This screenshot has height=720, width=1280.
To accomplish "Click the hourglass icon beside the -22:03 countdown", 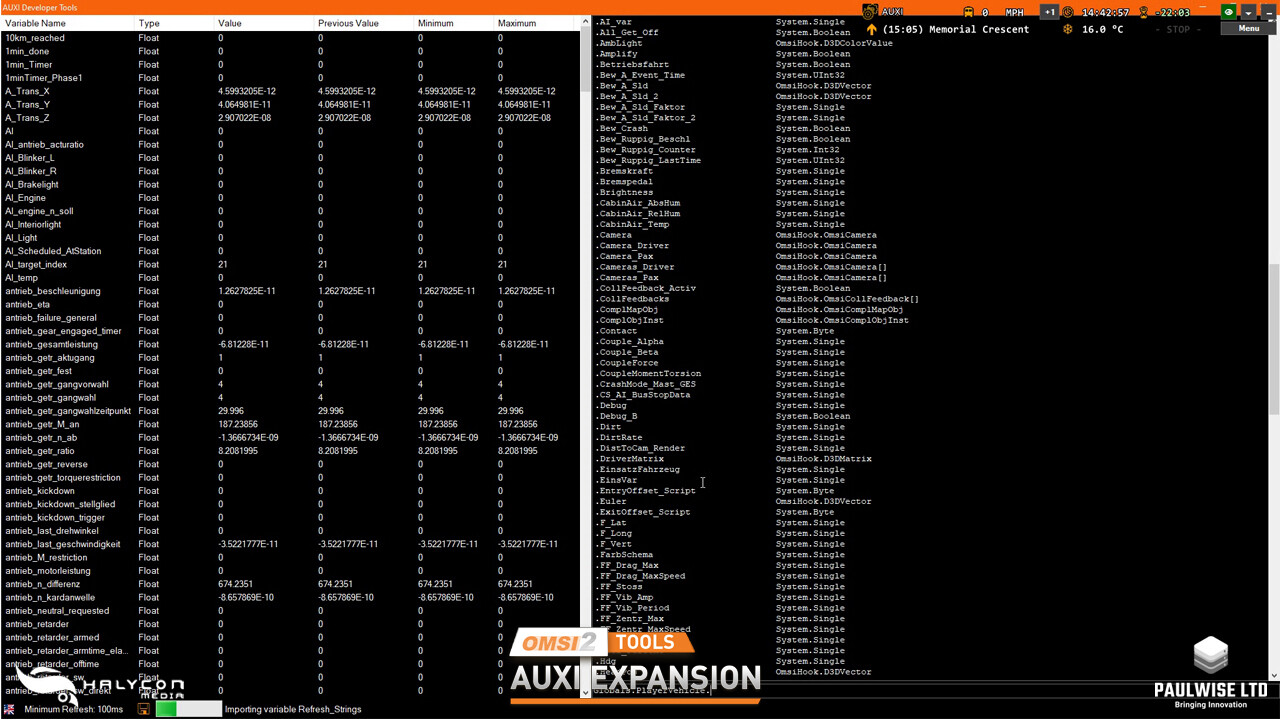I will click(1143, 11).
